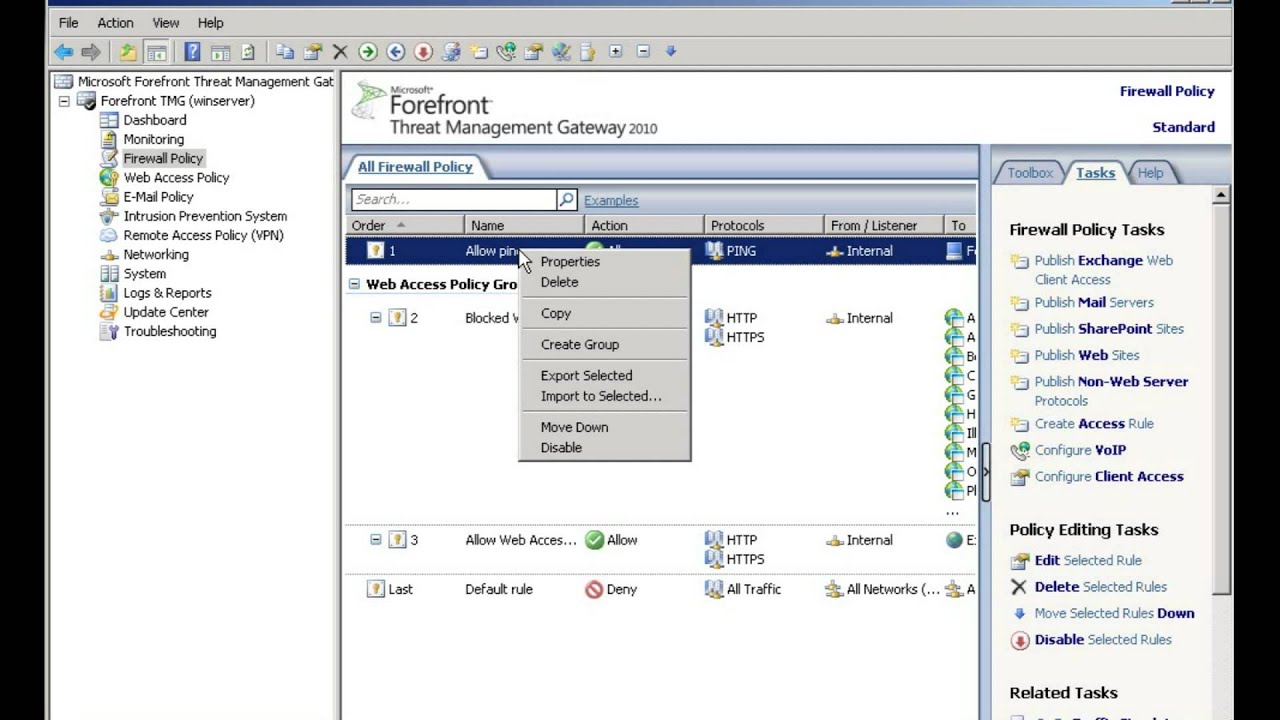
Task: Choose Create Group in the context menu
Action: pos(604,344)
